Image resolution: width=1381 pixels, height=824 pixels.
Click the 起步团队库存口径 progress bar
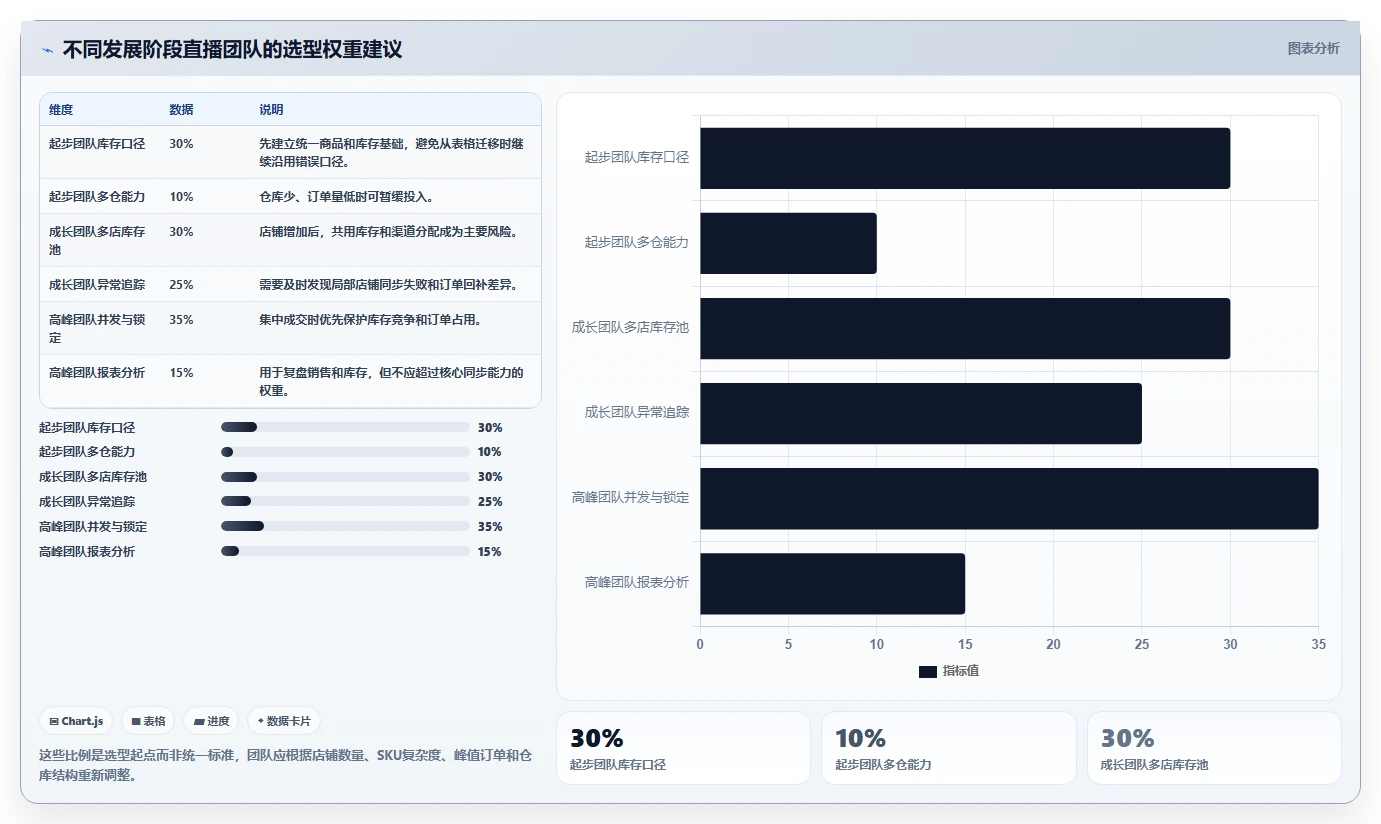pos(345,427)
